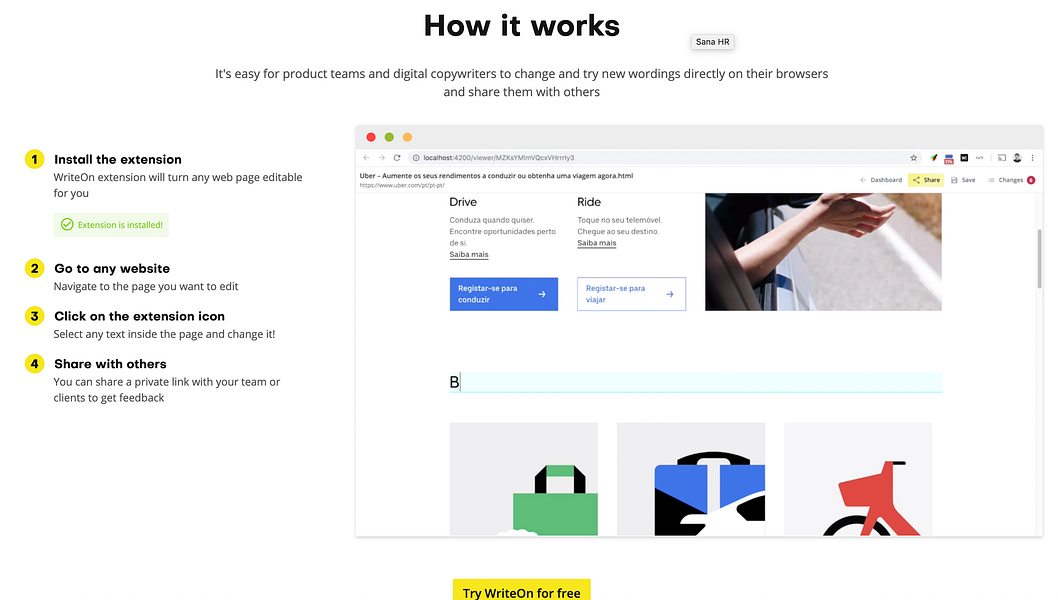Click the green-red pen extension icon

pos(934,158)
